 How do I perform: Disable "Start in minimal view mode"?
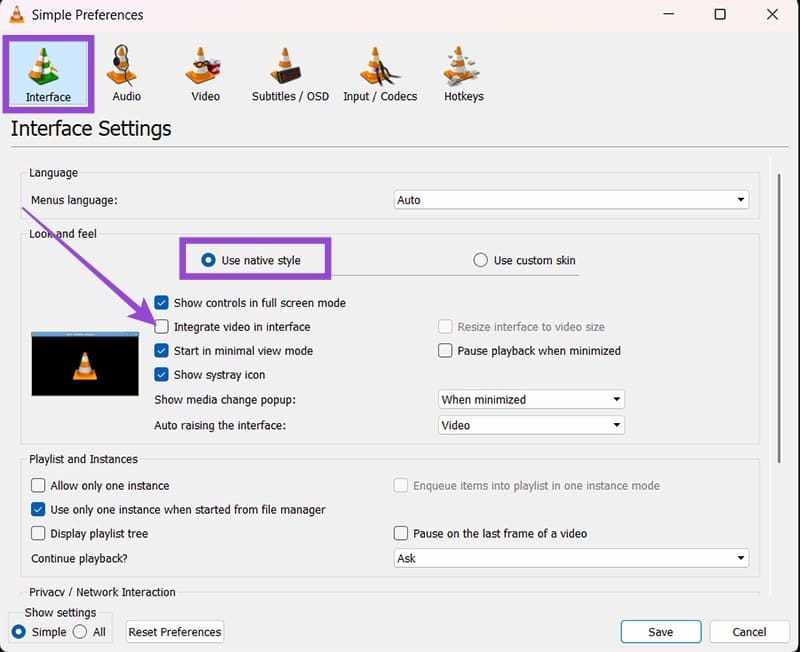point(160,351)
